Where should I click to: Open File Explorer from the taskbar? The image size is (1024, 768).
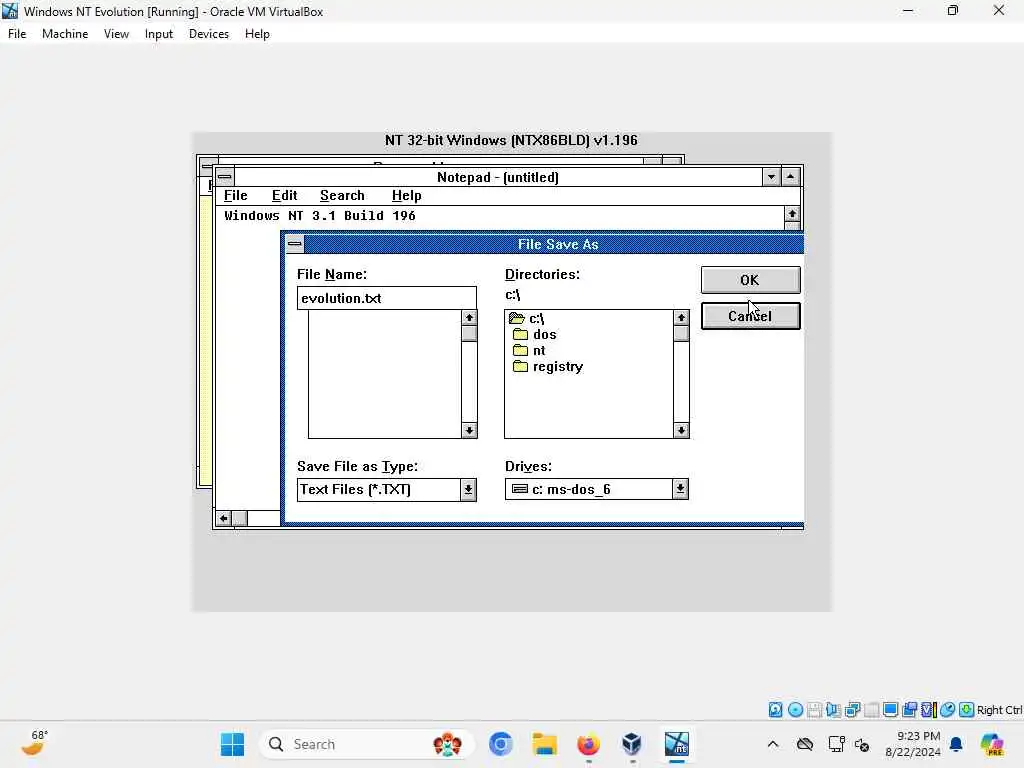(x=545, y=744)
